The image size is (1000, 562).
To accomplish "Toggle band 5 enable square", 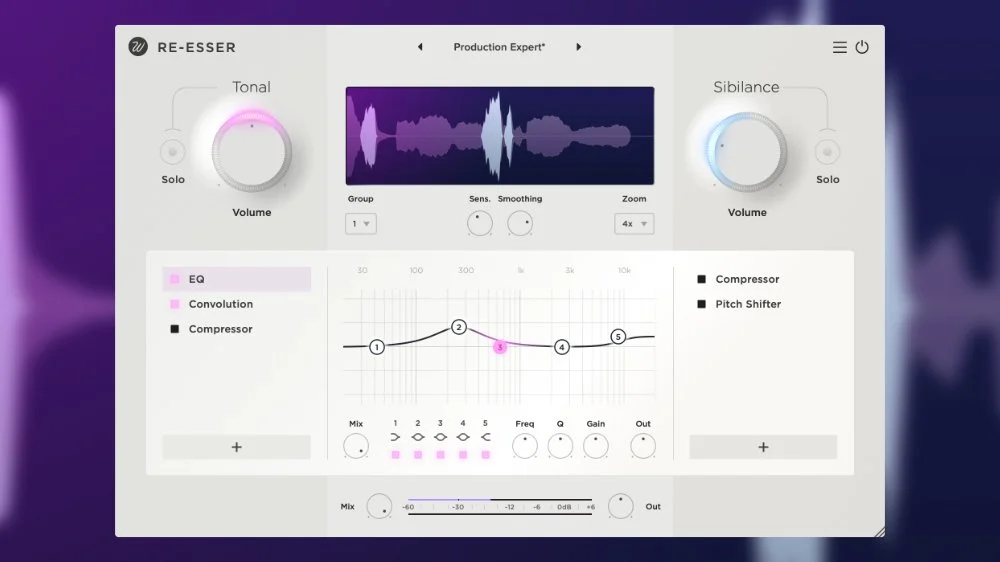I will point(485,455).
